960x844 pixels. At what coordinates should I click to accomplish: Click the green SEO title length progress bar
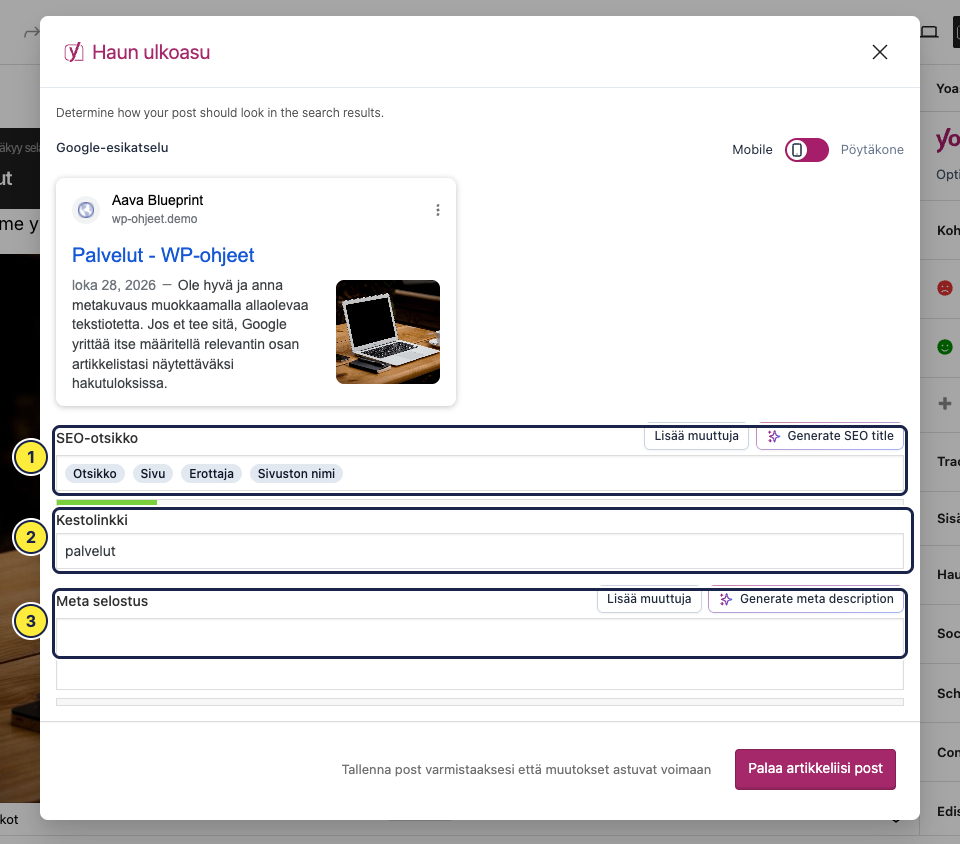click(107, 502)
